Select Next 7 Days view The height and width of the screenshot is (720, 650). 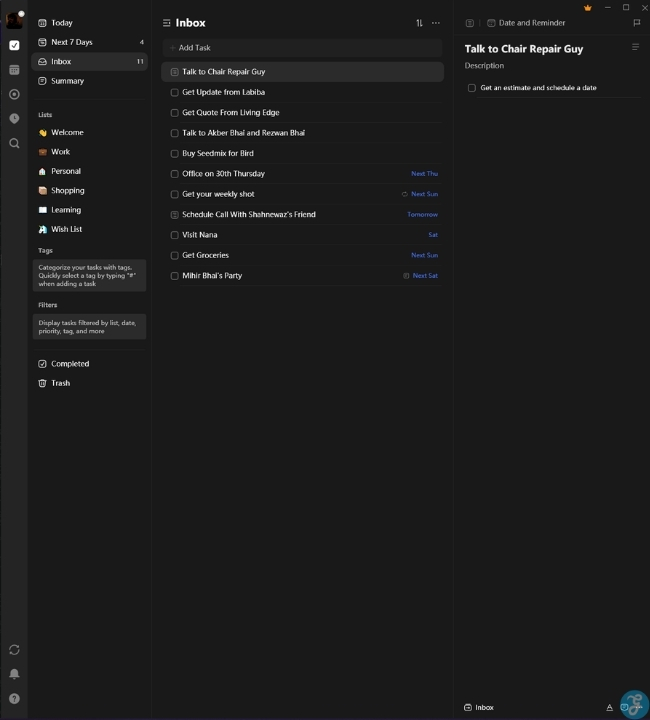point(90,42)
